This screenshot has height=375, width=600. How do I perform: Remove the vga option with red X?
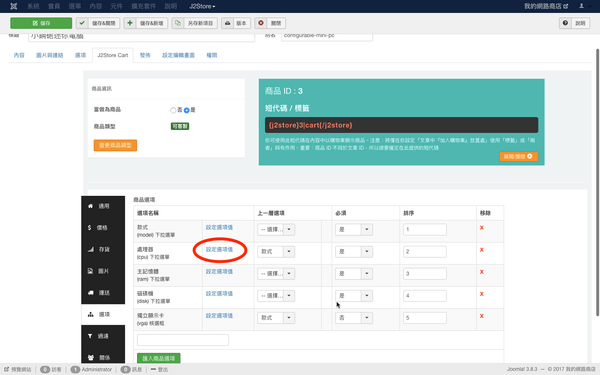[482, 316]
